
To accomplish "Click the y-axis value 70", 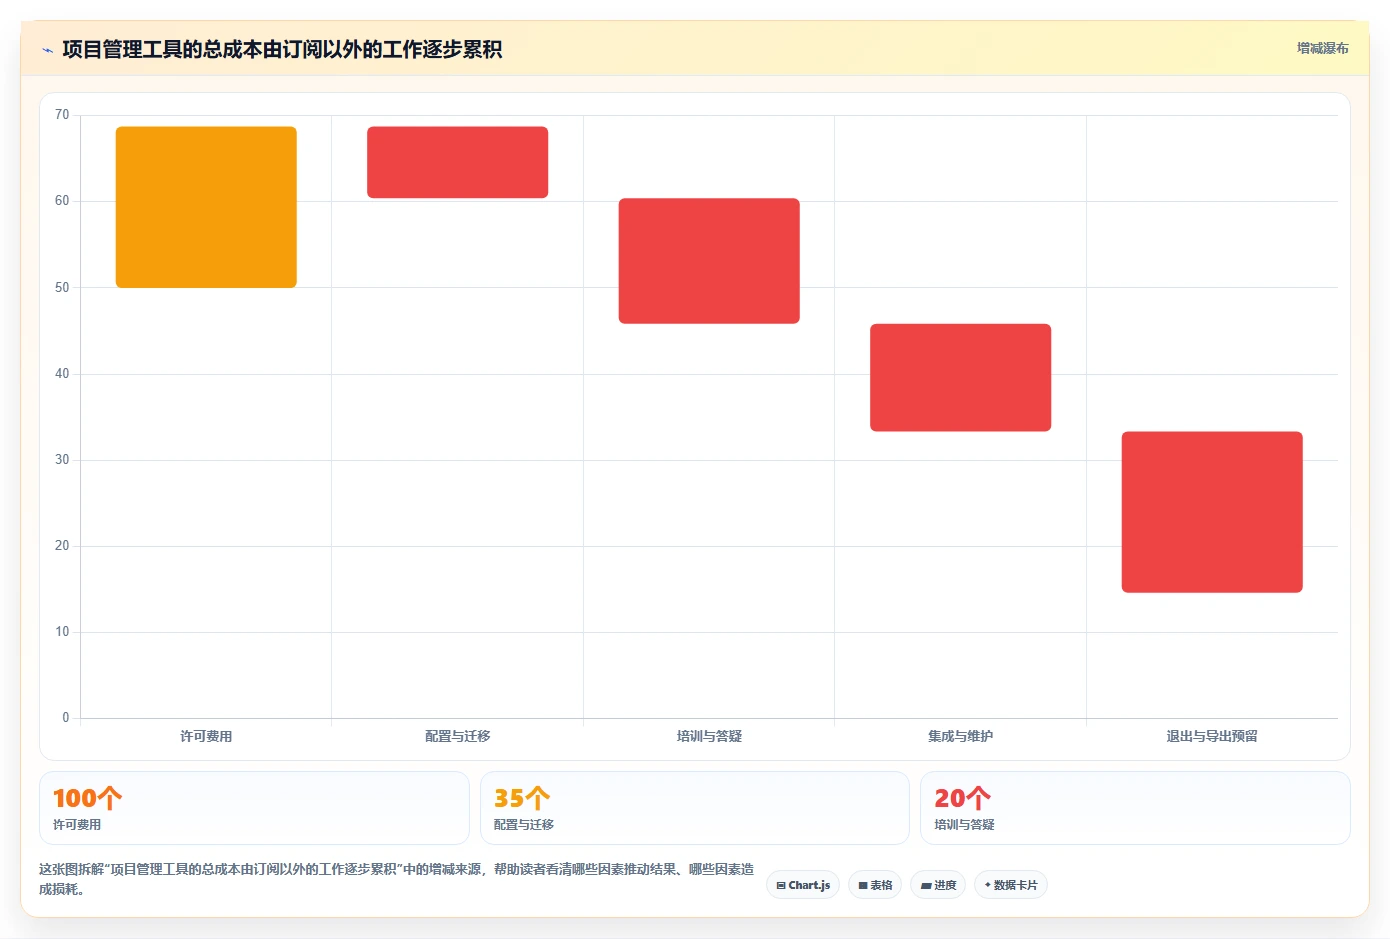I will (x=62, y=115).
